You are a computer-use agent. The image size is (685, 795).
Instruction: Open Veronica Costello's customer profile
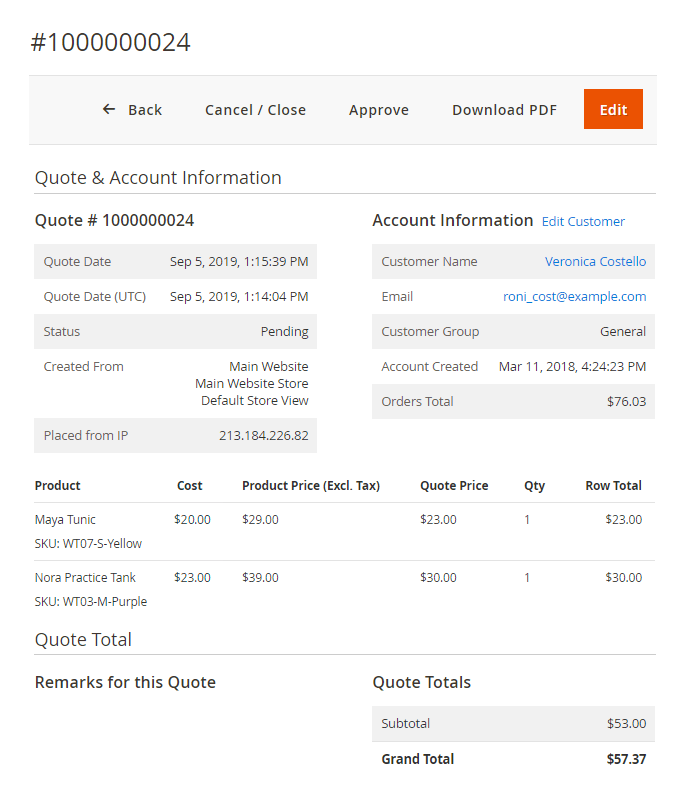(x=595, y=262)
